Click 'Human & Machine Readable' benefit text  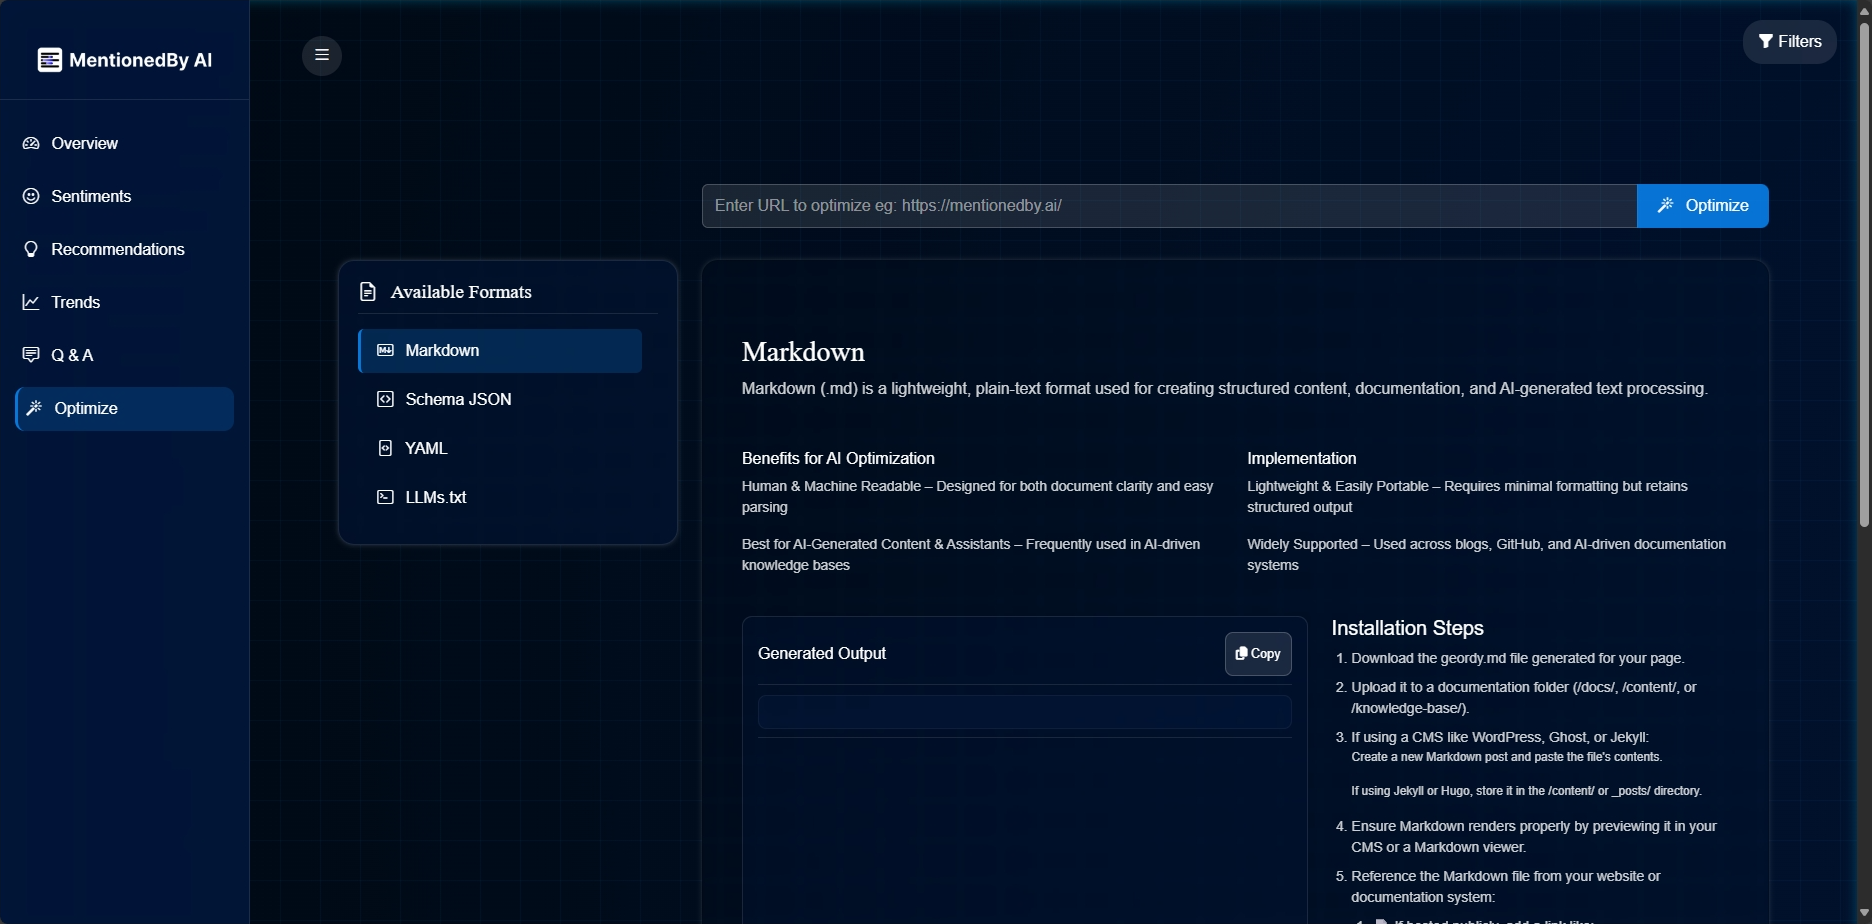[977, 497]
